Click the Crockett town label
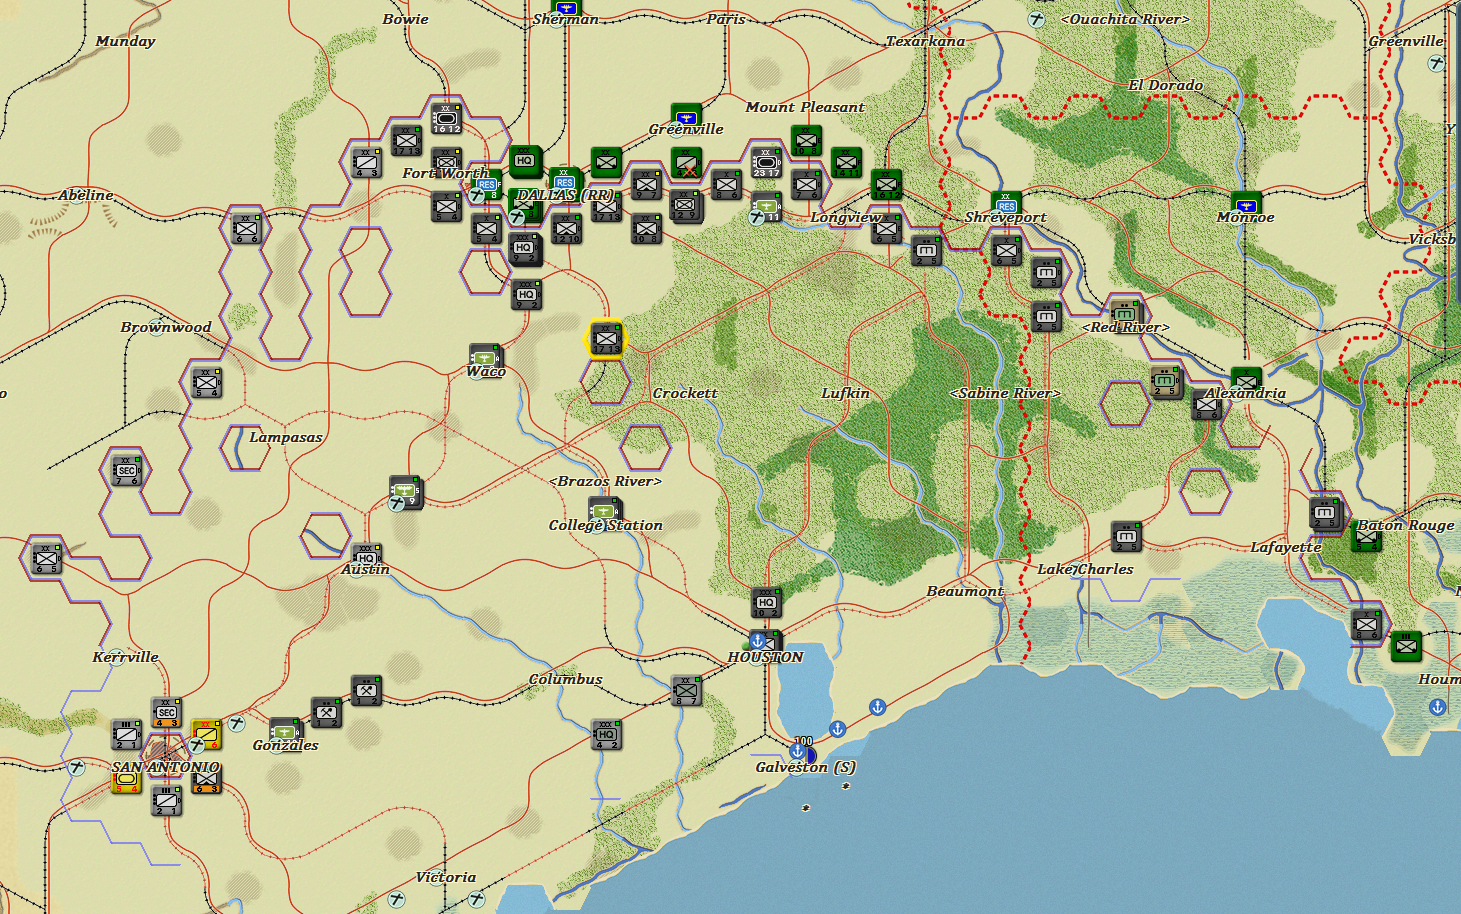Viewport: 1461px width, 914px height. pyautogui.click(x=685, y=393)
